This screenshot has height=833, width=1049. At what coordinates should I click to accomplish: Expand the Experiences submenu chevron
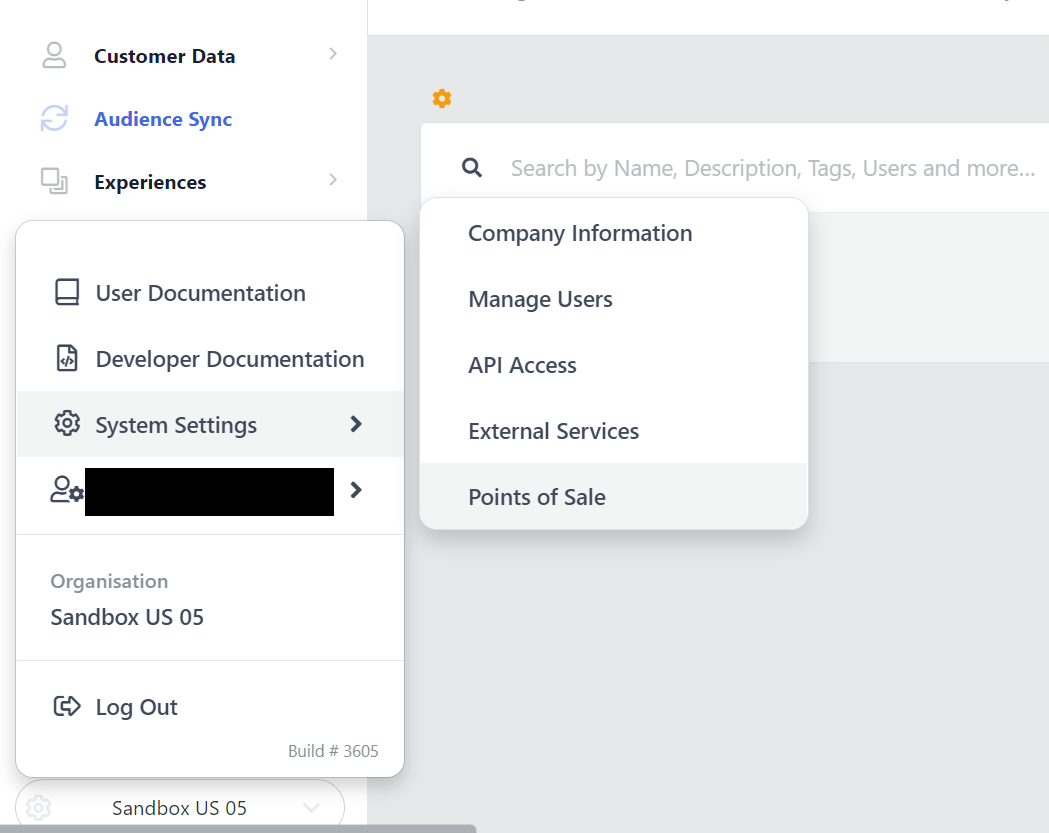pyautogui.click(x=333, y=180)
